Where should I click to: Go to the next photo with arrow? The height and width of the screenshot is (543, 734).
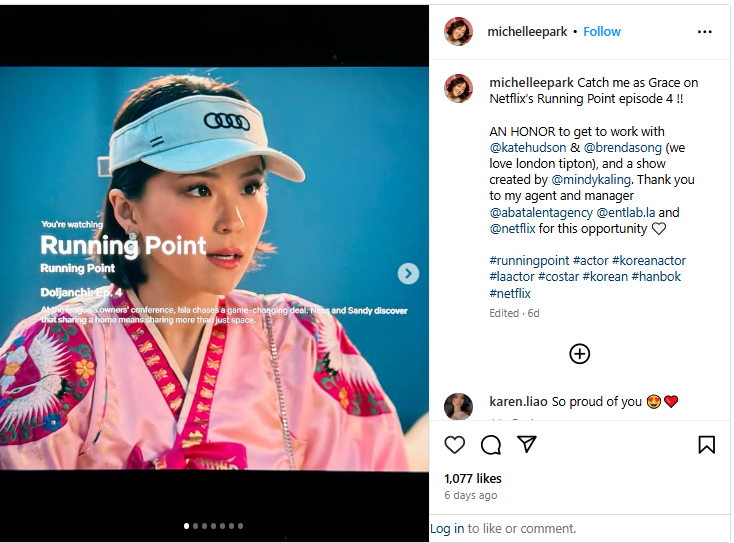coord(408,273)
